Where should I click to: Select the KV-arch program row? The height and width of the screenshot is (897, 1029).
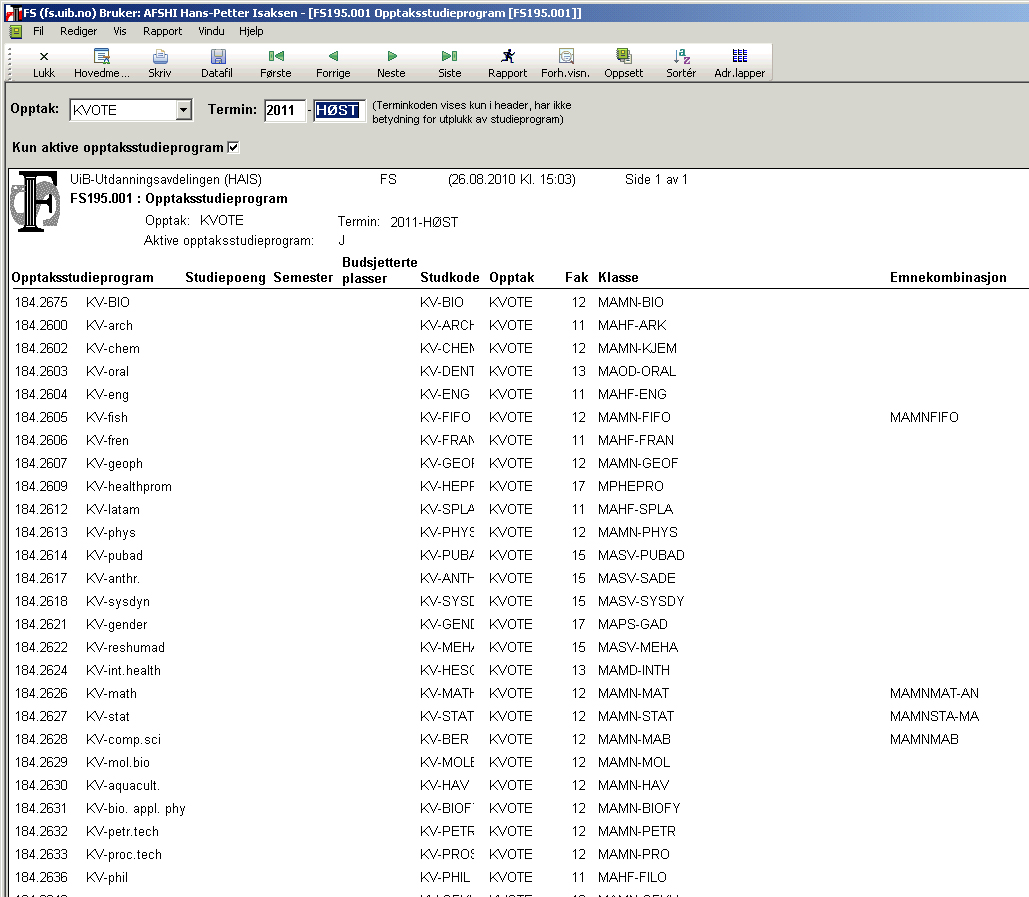(x=518, y=325)
